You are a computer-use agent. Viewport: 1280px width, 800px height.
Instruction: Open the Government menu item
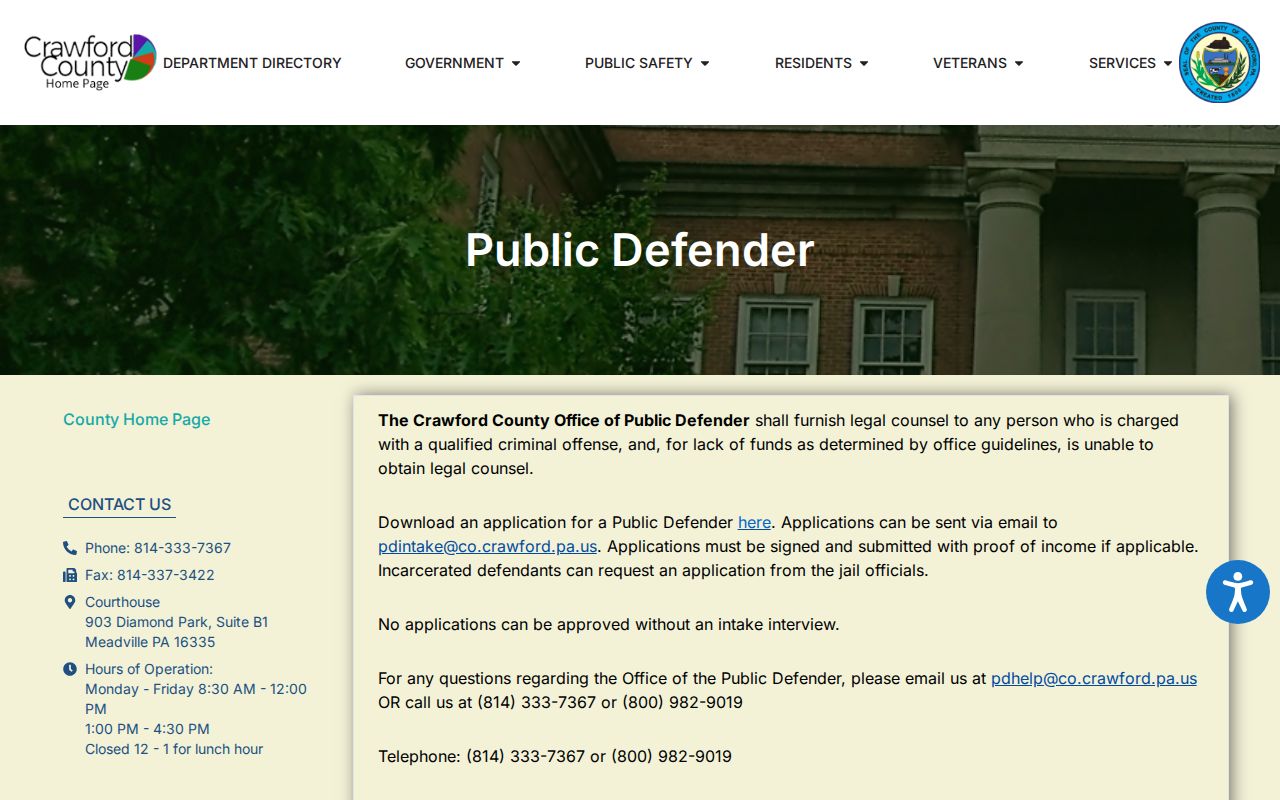pyautogui.click(x=454, y=63)
